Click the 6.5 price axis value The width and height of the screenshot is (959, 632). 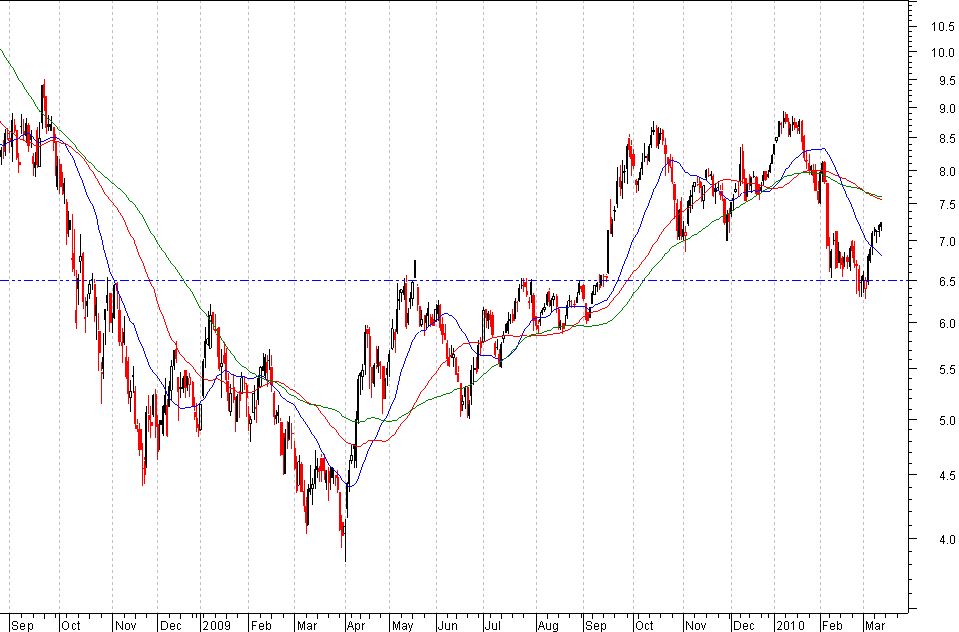946,281
